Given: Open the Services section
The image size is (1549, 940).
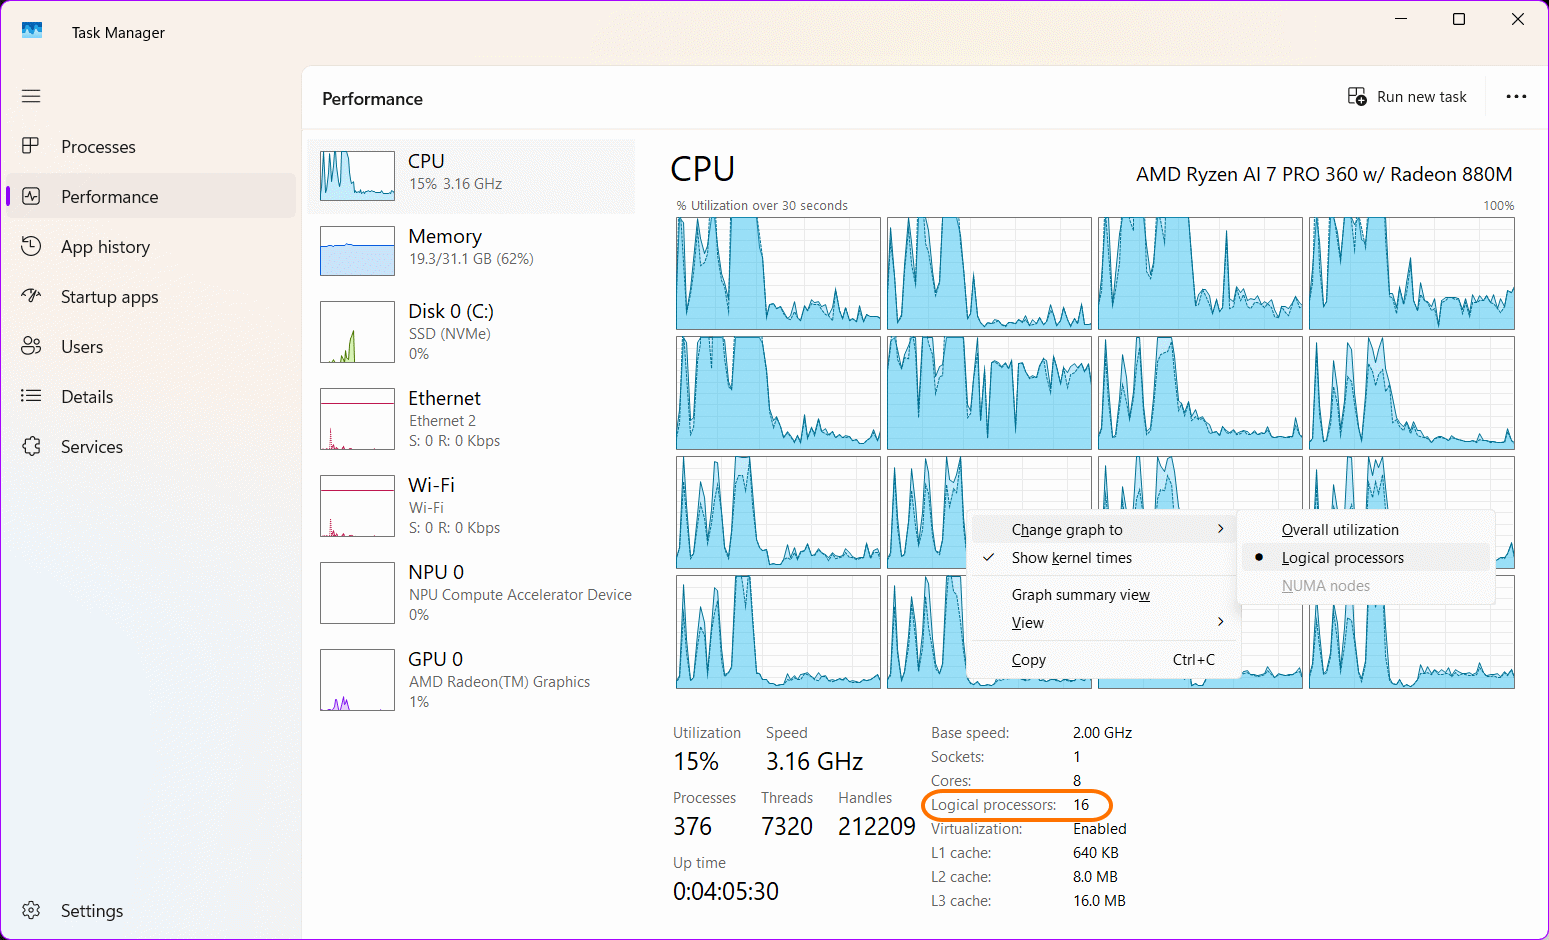Looking at the screenshot, I should [91, 446].
